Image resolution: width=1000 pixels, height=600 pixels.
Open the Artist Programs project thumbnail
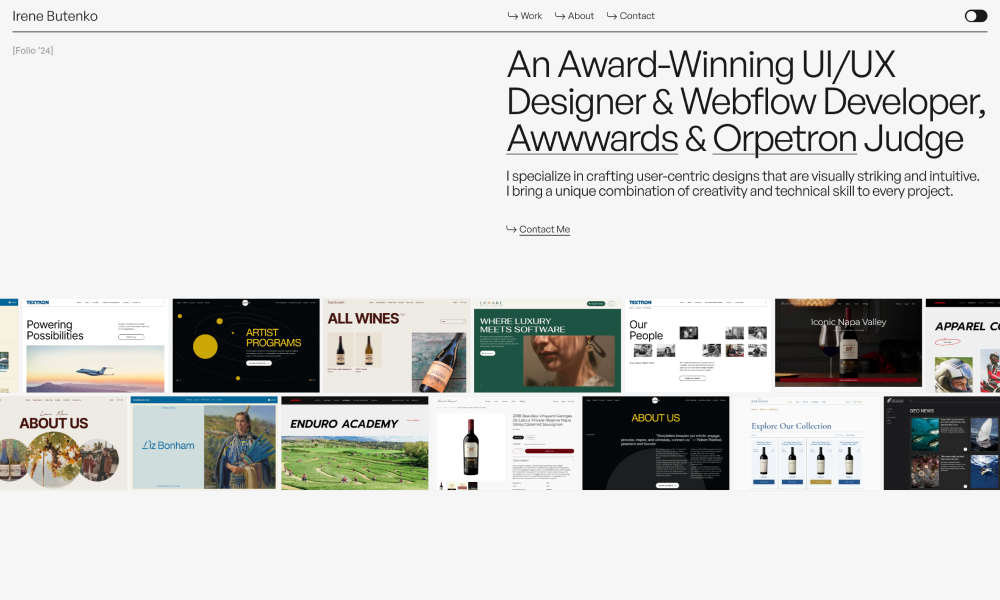[246, 345]
